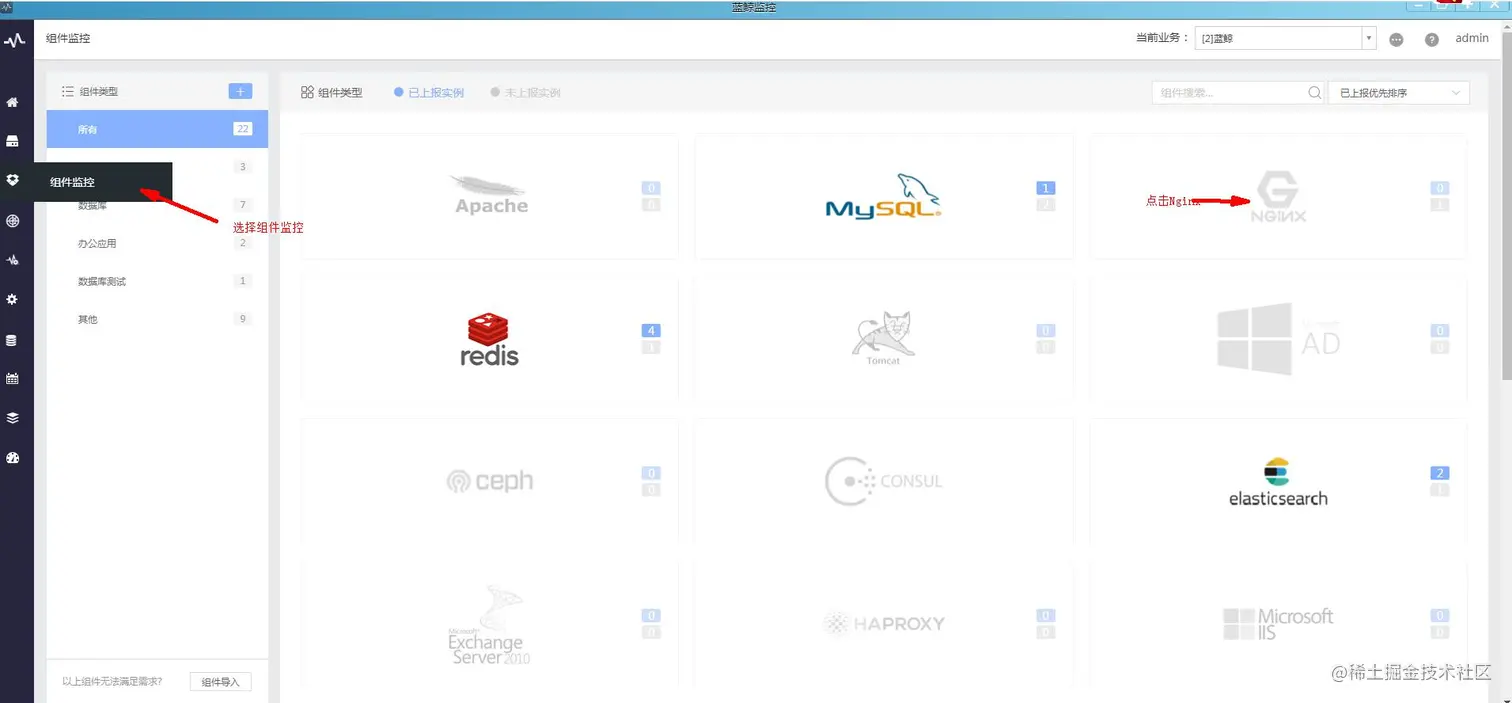
Task: Open the admin user menu
Action: [x=1472, y=39]
